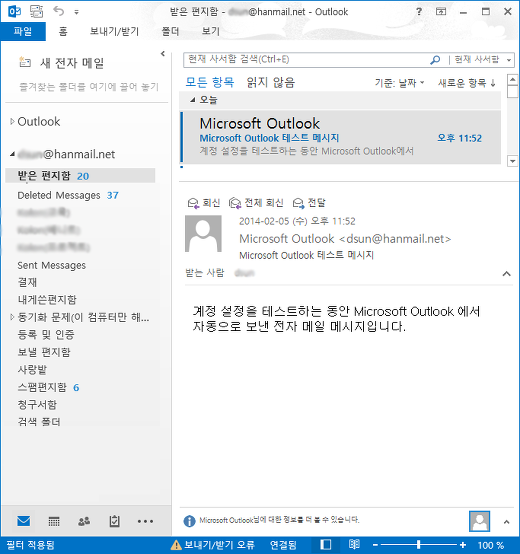Click the zoom out minus button
The height and width of the screenshot is (554, 520).
click(375, 545)
